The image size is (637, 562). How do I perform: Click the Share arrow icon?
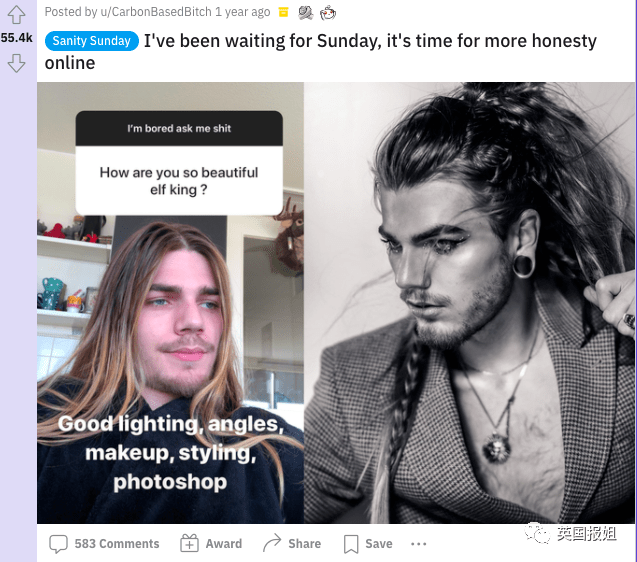[x=272, y=542]
